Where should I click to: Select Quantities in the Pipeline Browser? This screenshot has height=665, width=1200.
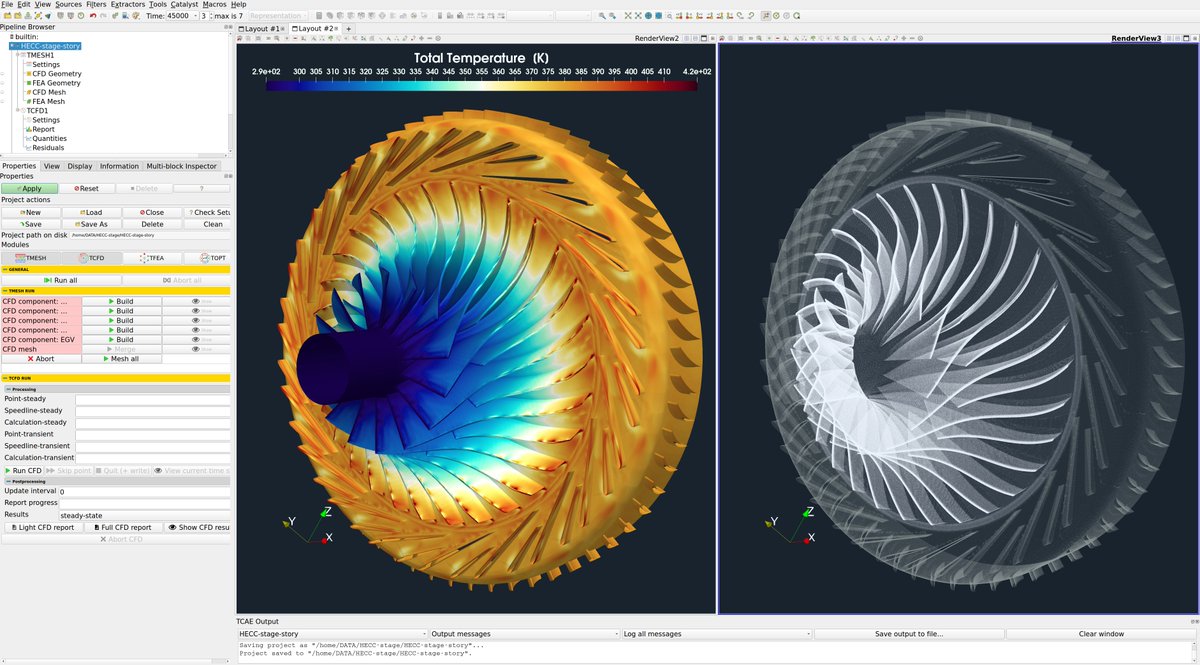pos(49,139)
